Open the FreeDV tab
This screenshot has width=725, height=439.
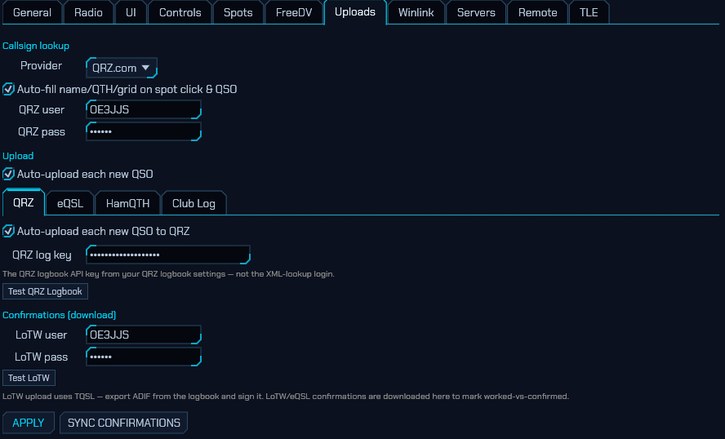tap(294, 12)
